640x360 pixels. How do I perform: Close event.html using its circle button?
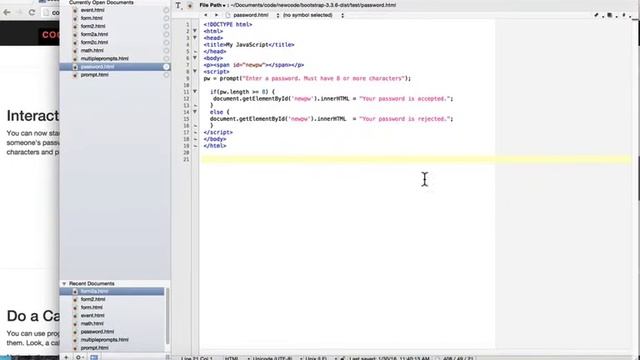coord(166,10)
